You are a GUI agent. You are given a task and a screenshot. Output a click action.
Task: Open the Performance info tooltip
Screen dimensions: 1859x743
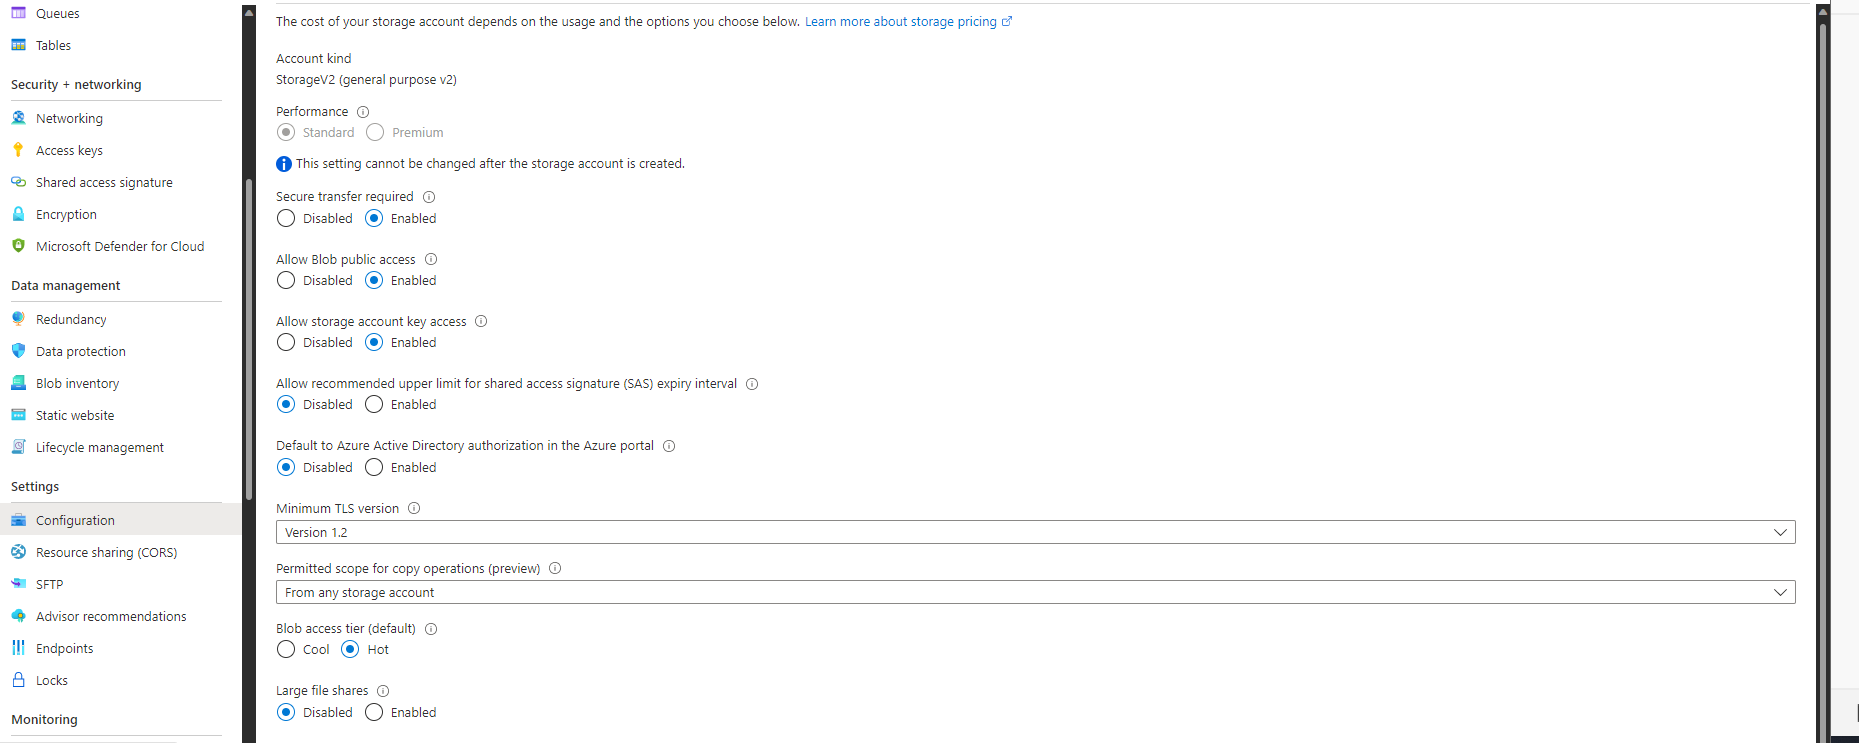[362, 112]
